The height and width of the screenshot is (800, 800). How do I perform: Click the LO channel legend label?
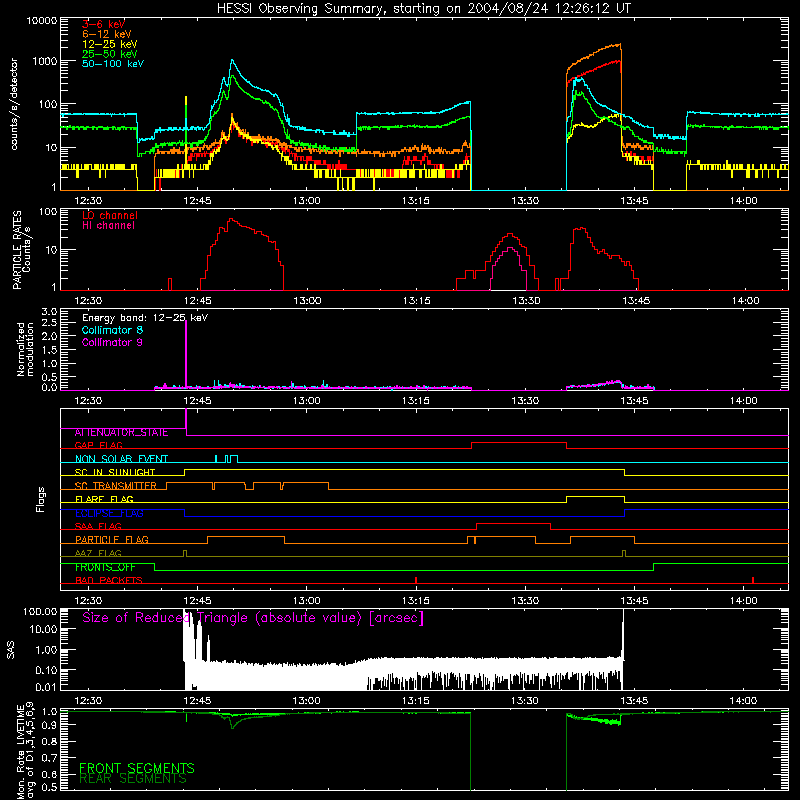(110, 215)
